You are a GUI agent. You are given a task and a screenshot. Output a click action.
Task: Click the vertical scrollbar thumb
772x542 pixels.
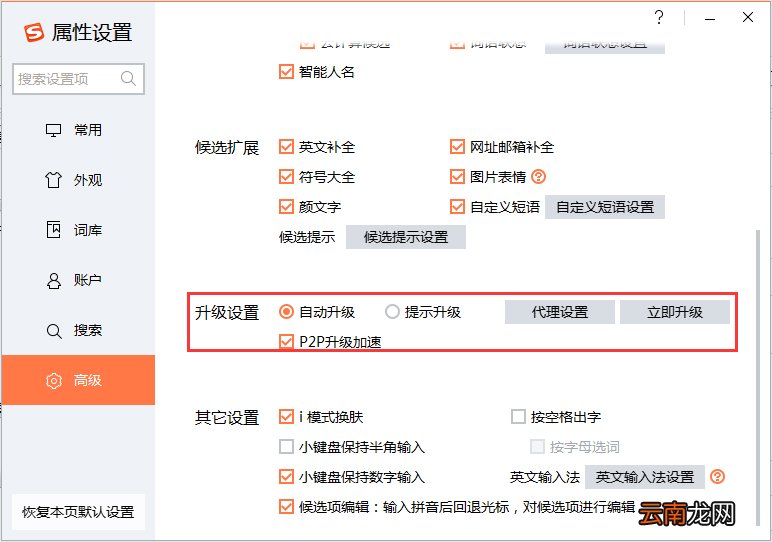(757, 377)
